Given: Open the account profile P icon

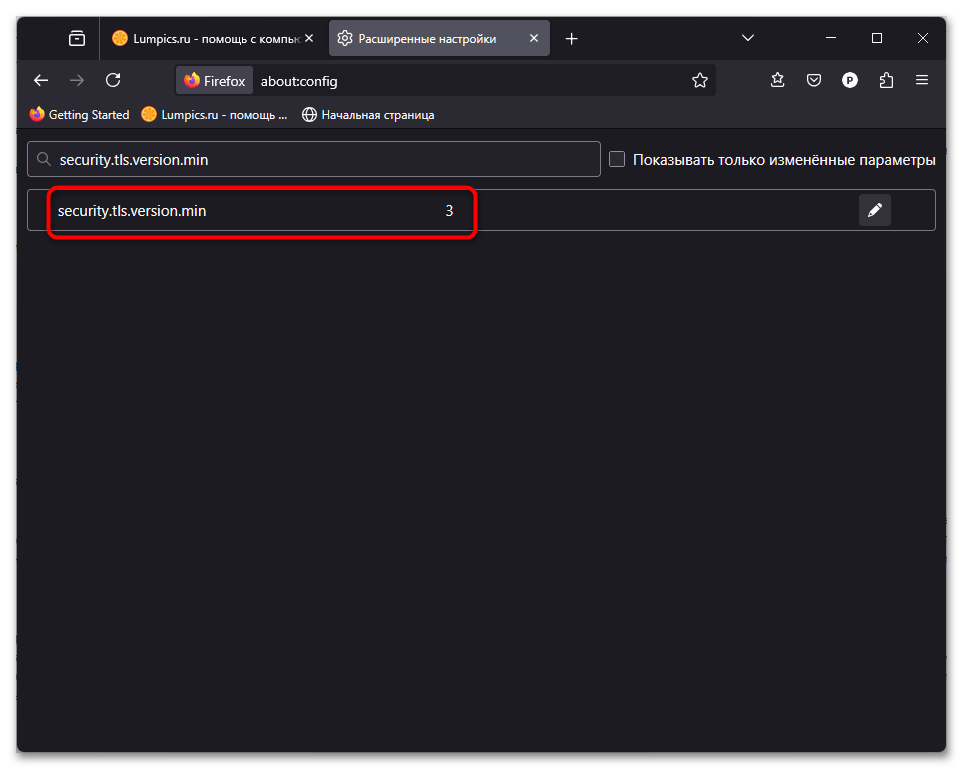Looking at the screenshot, I should (850, 80).
